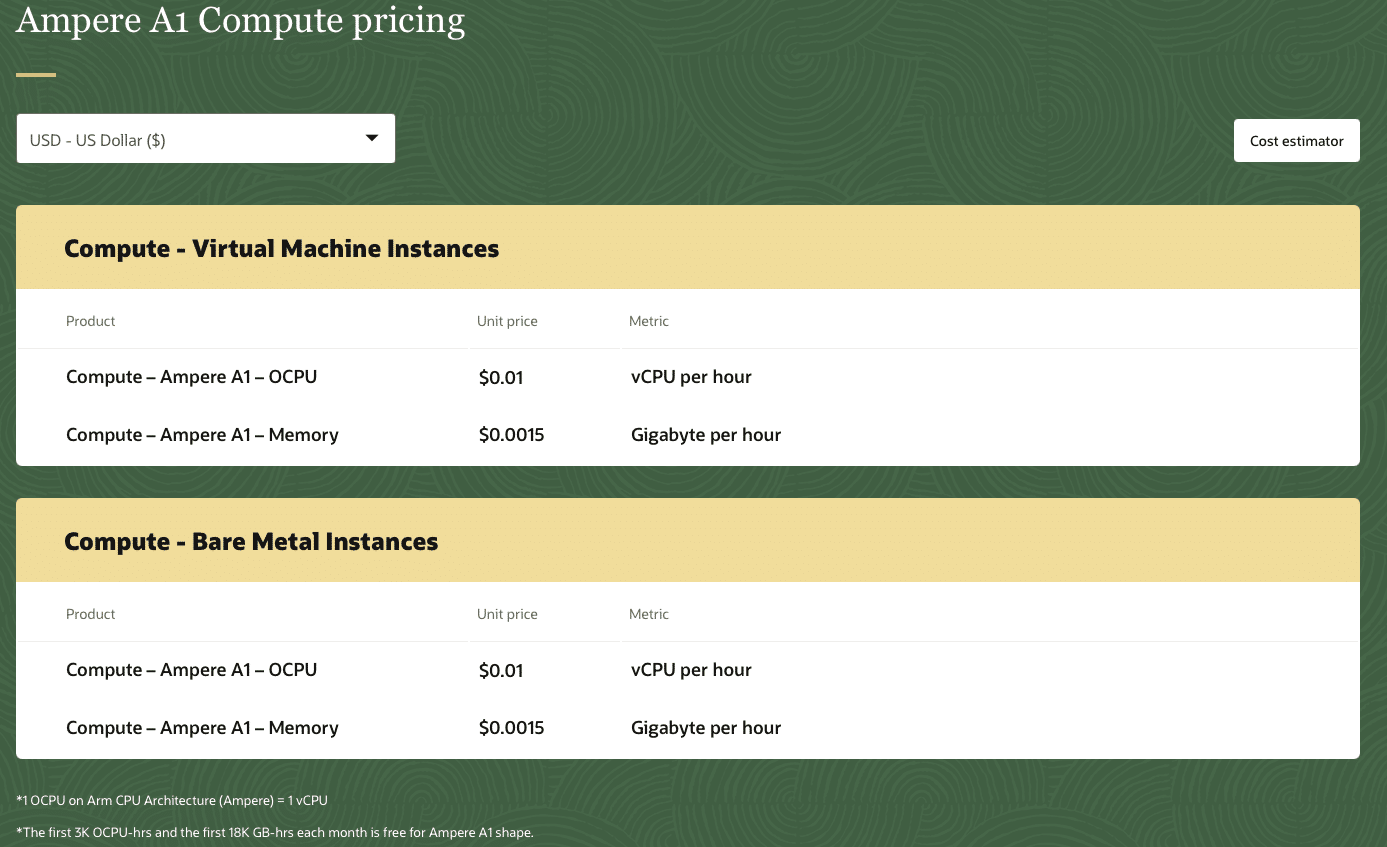1387x847 pixels.
Task: Click Product column header in Virtual Machine table
Action: tap(91, 321)
